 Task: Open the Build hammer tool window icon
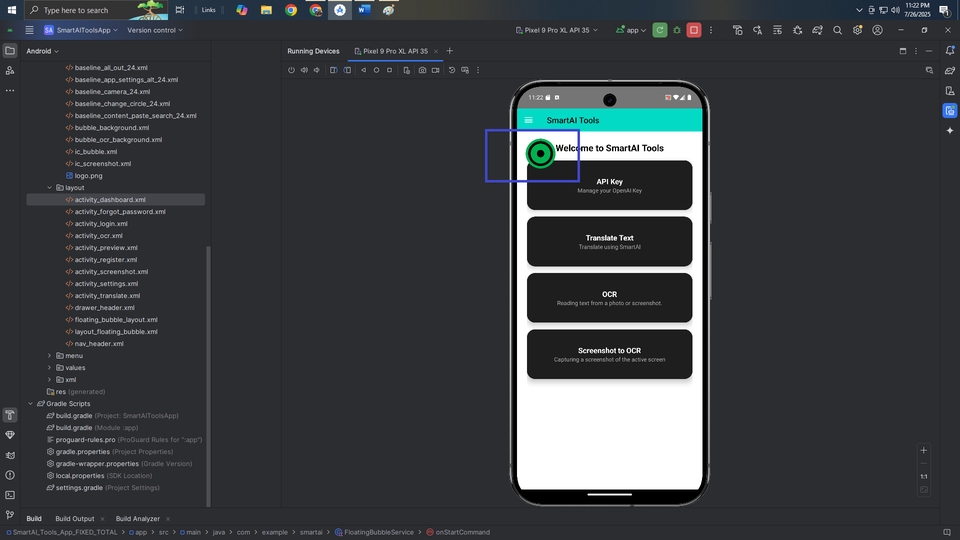click(x=10, y=415)
